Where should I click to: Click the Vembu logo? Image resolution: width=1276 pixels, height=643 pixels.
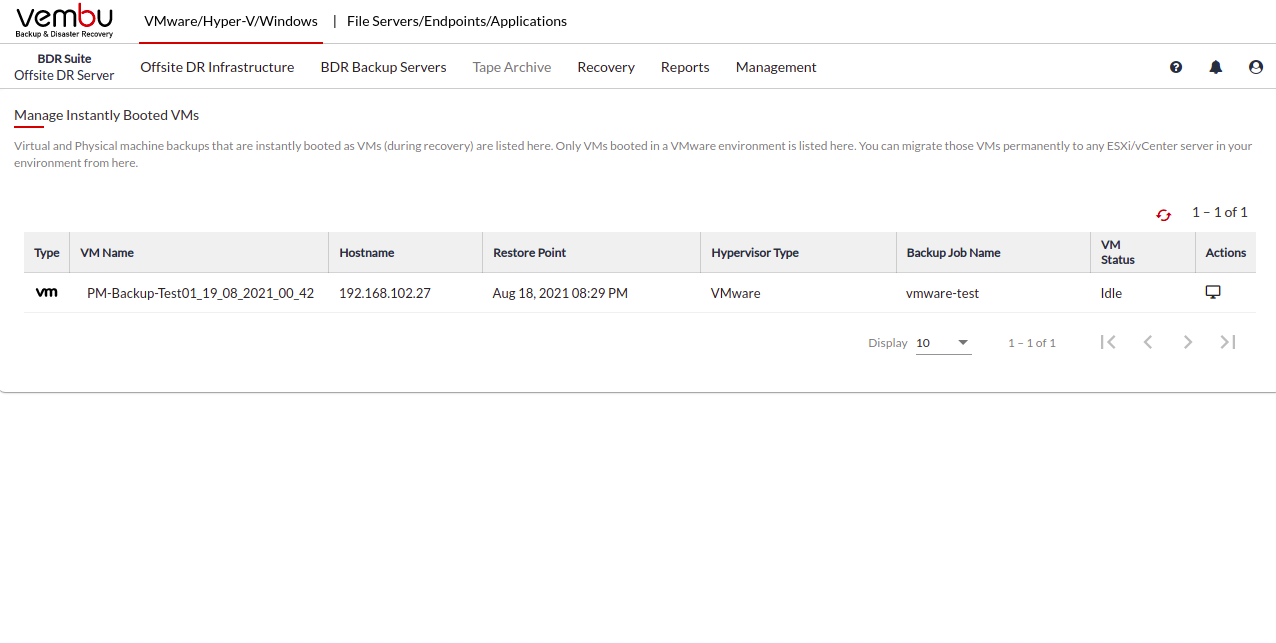pos(65,21)
